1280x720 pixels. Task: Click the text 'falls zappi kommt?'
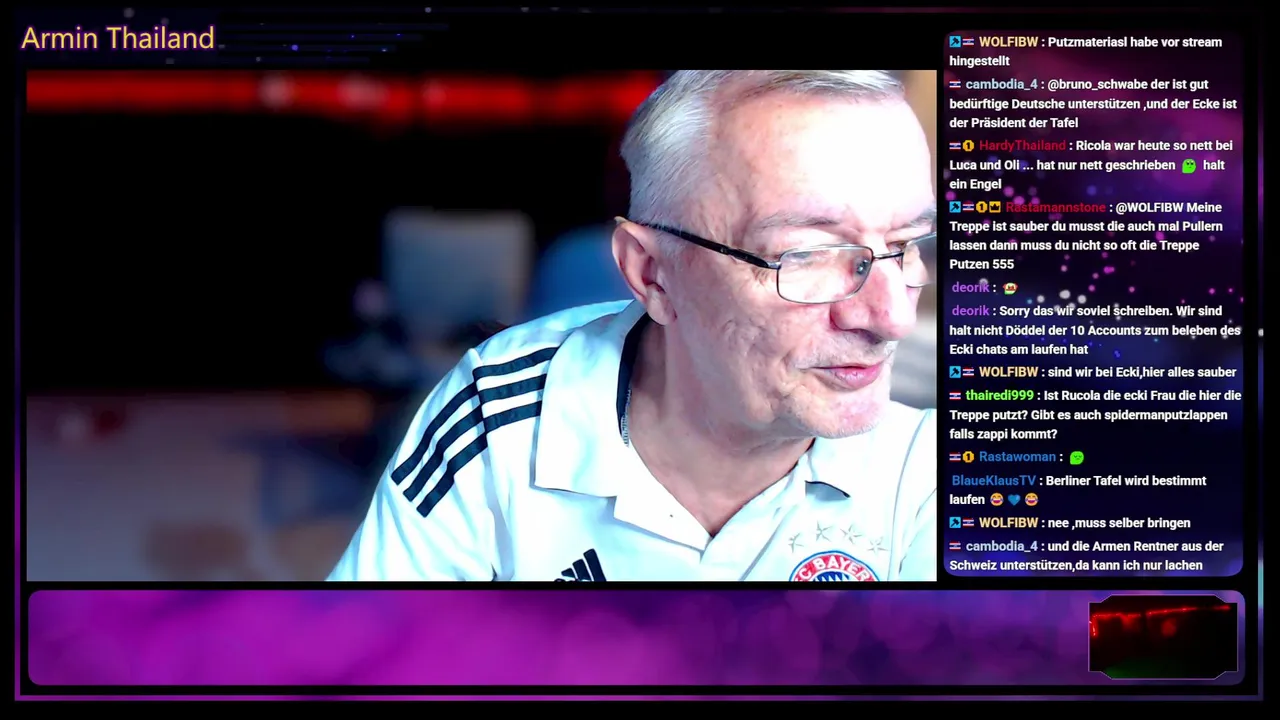coord(1003,435)
